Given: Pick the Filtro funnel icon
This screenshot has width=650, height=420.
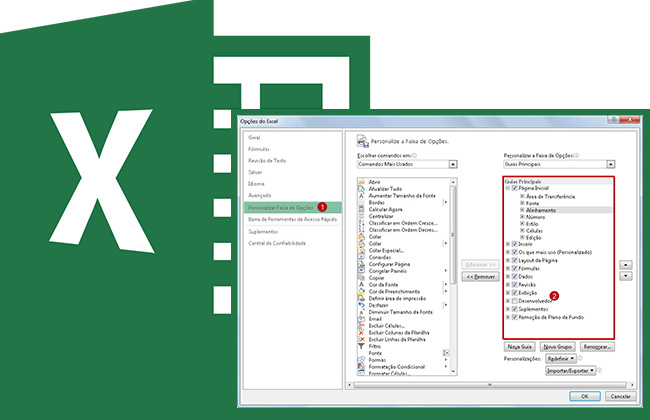Looking at the screenshot, I should point(361,346).
